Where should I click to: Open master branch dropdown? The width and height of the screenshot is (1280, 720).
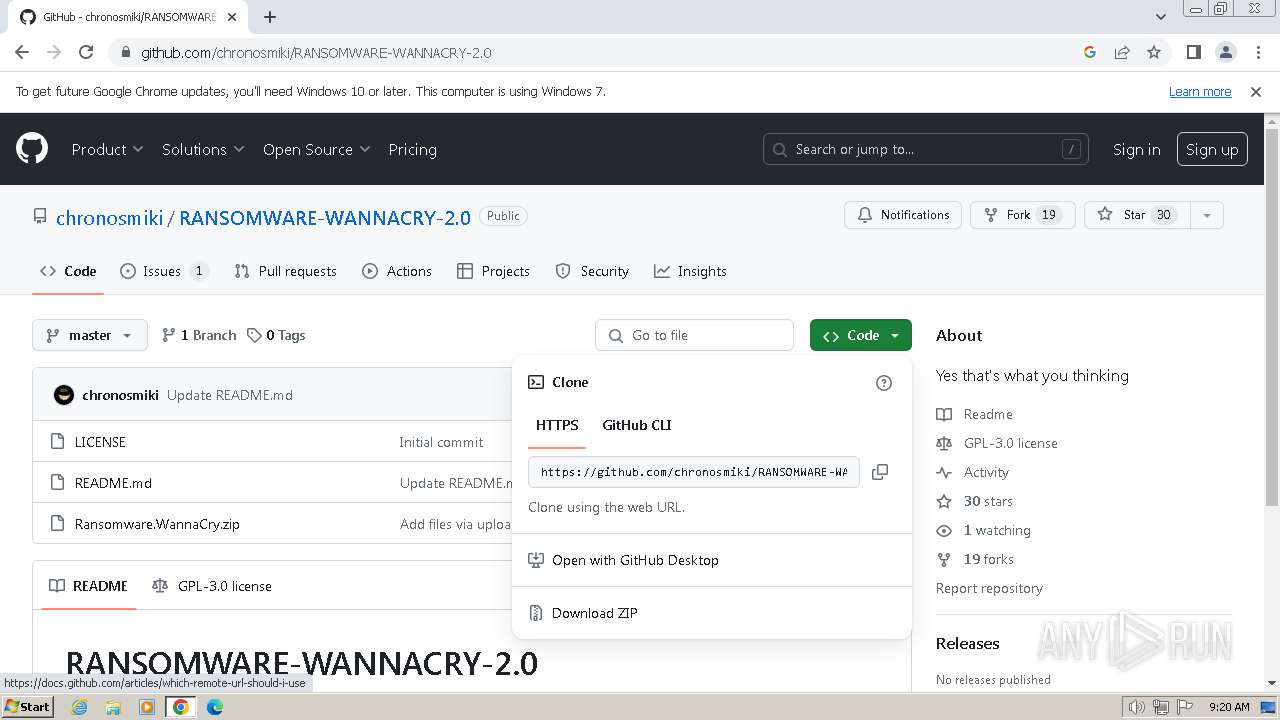(x=90, y=335)
